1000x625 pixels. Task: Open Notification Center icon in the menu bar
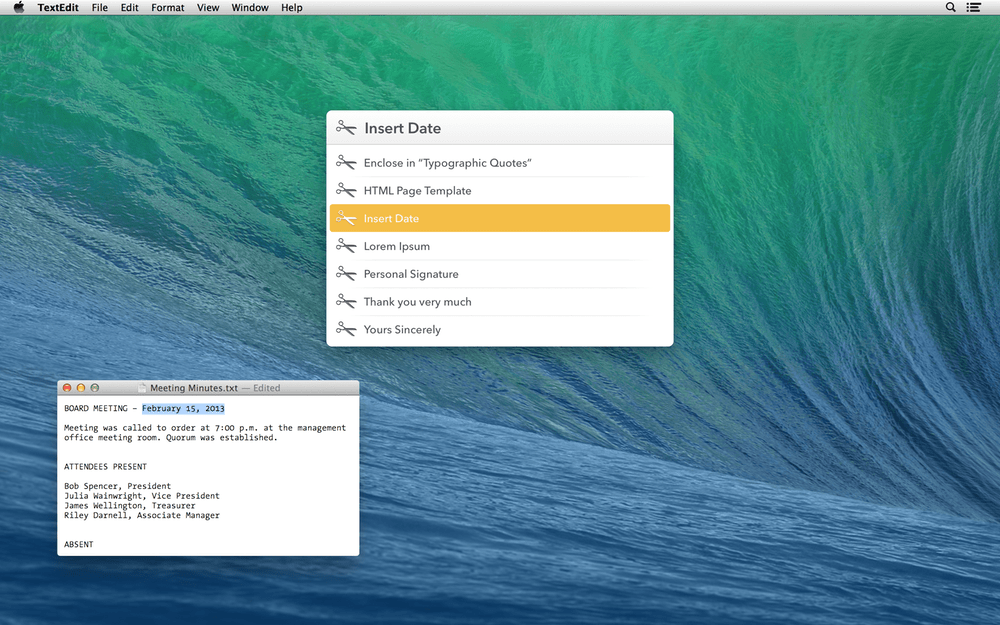tap(973, 8)
